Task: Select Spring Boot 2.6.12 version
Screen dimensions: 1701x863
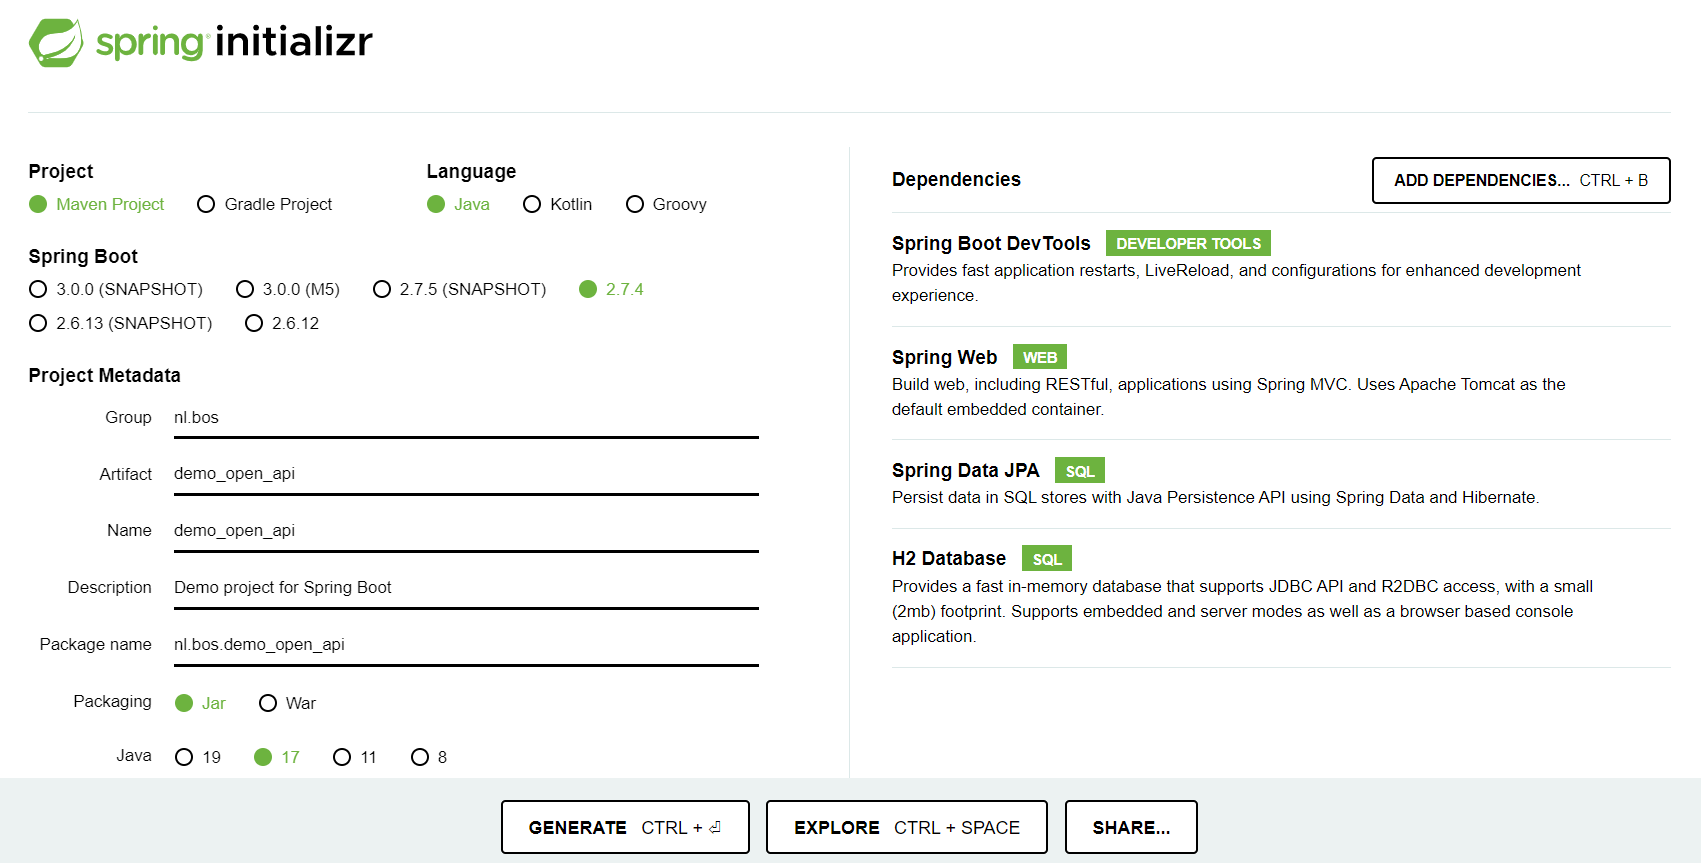Action: 254,324
